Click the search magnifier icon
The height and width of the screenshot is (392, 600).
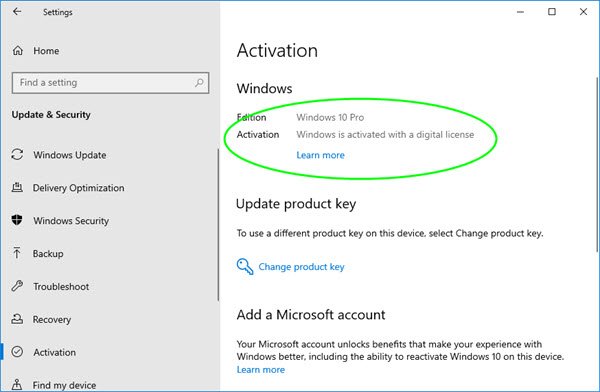pyautogui.click(x=199, y=82)
